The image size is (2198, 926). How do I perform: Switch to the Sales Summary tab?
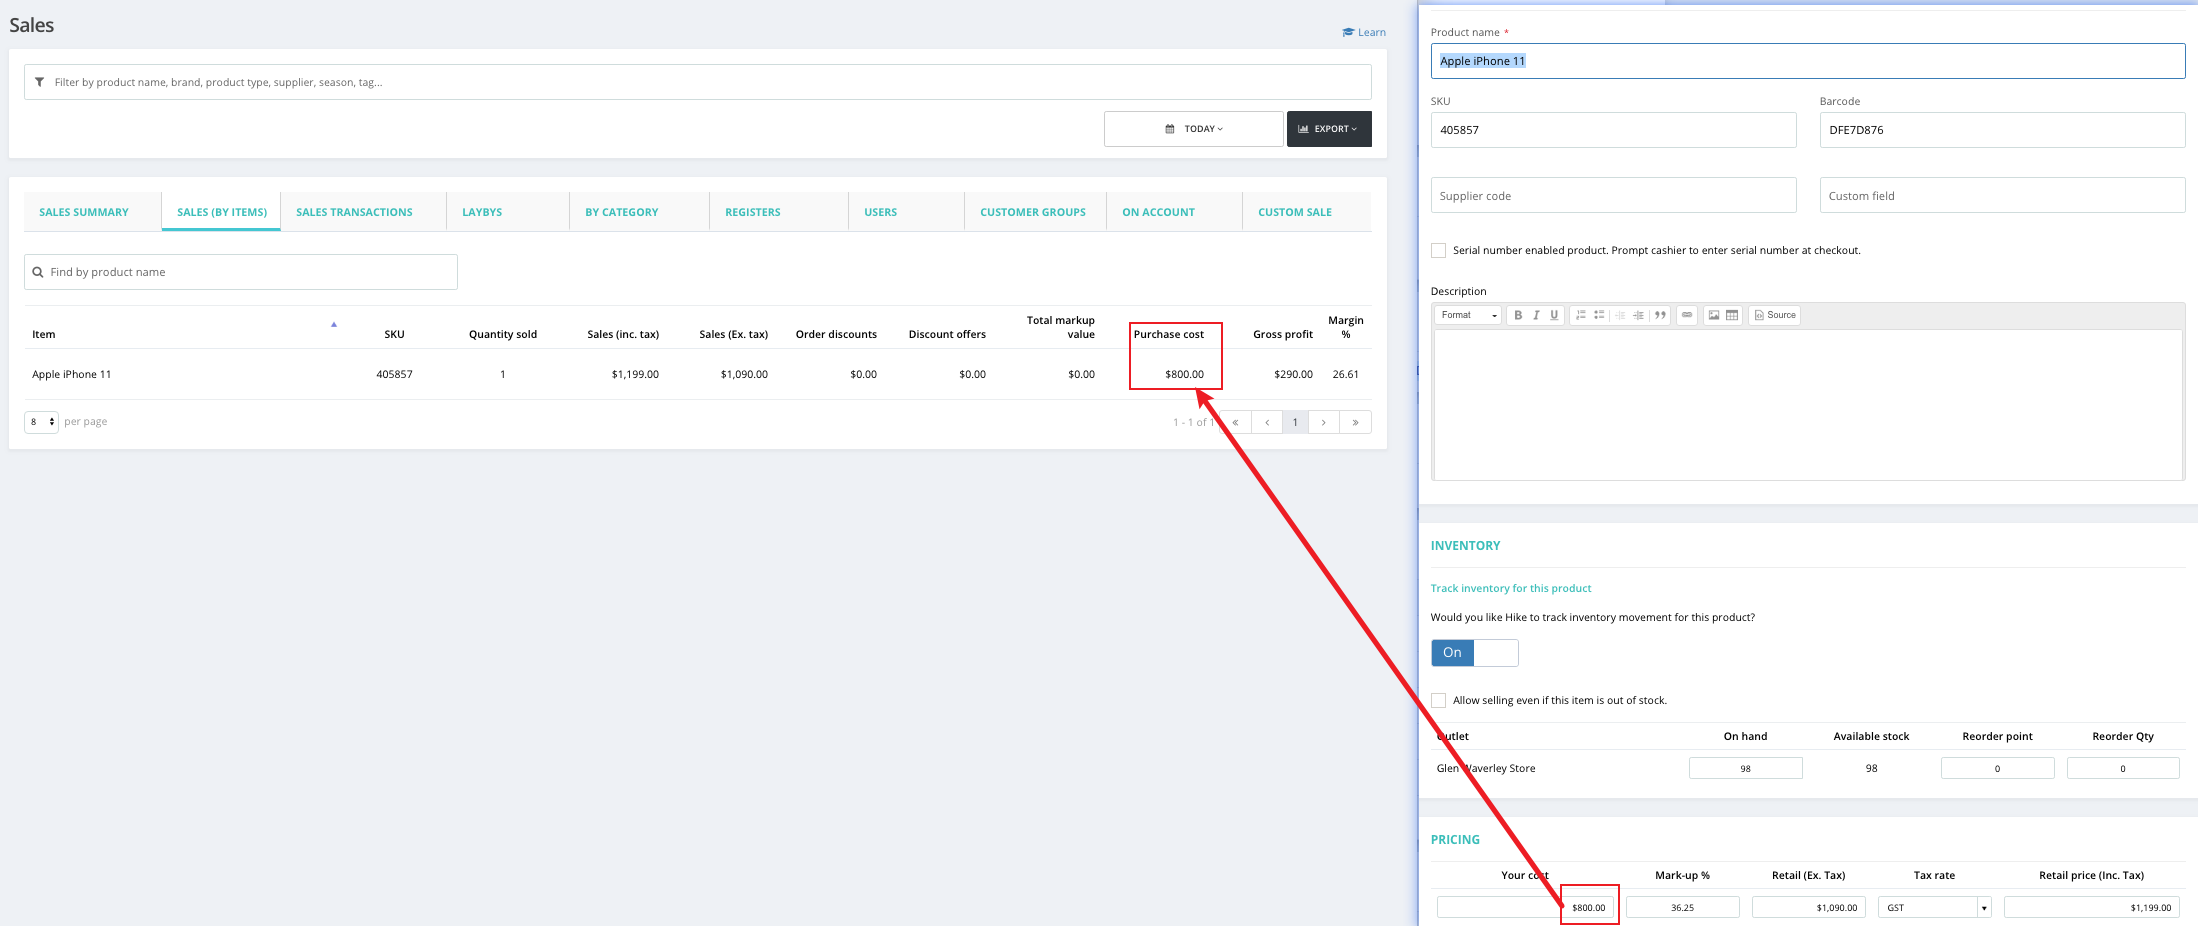(84, 212)
